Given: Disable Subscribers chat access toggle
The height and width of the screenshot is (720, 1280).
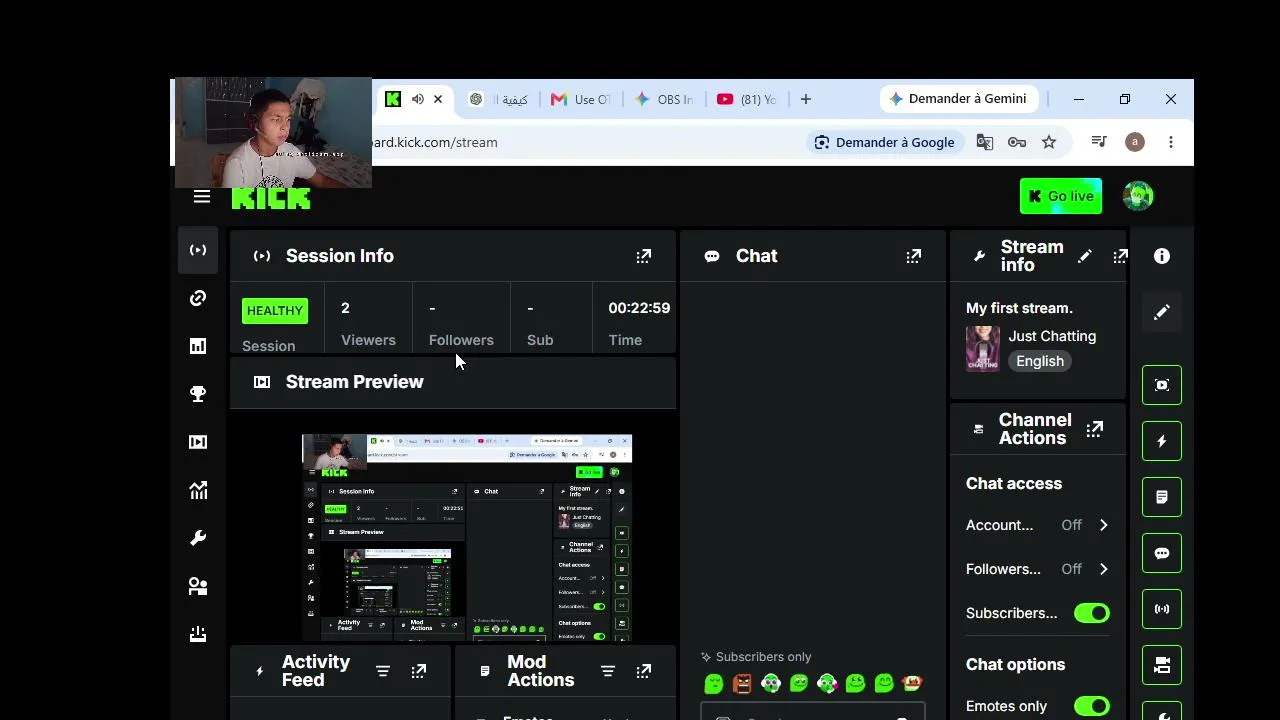Looking at the screenshot, I should tap(1092, 613).
